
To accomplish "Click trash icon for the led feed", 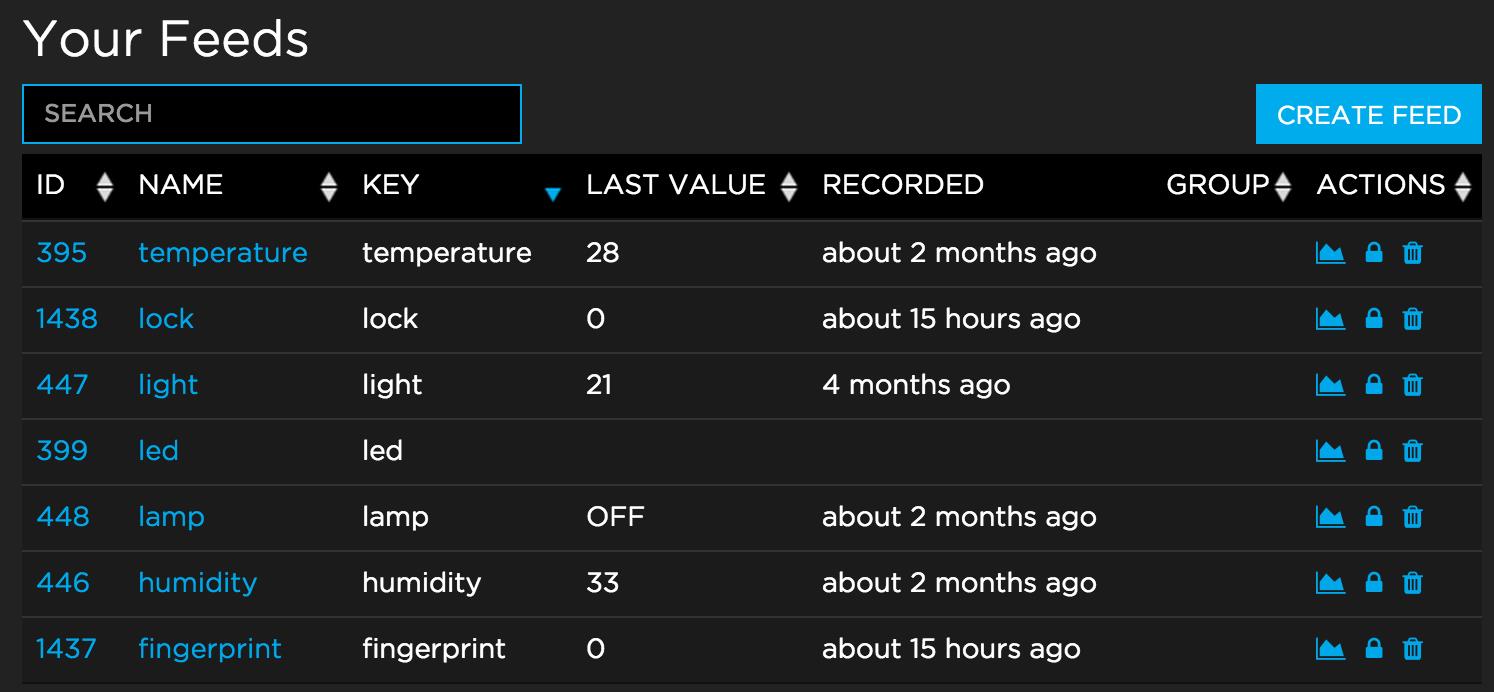I will point(1412,451).
